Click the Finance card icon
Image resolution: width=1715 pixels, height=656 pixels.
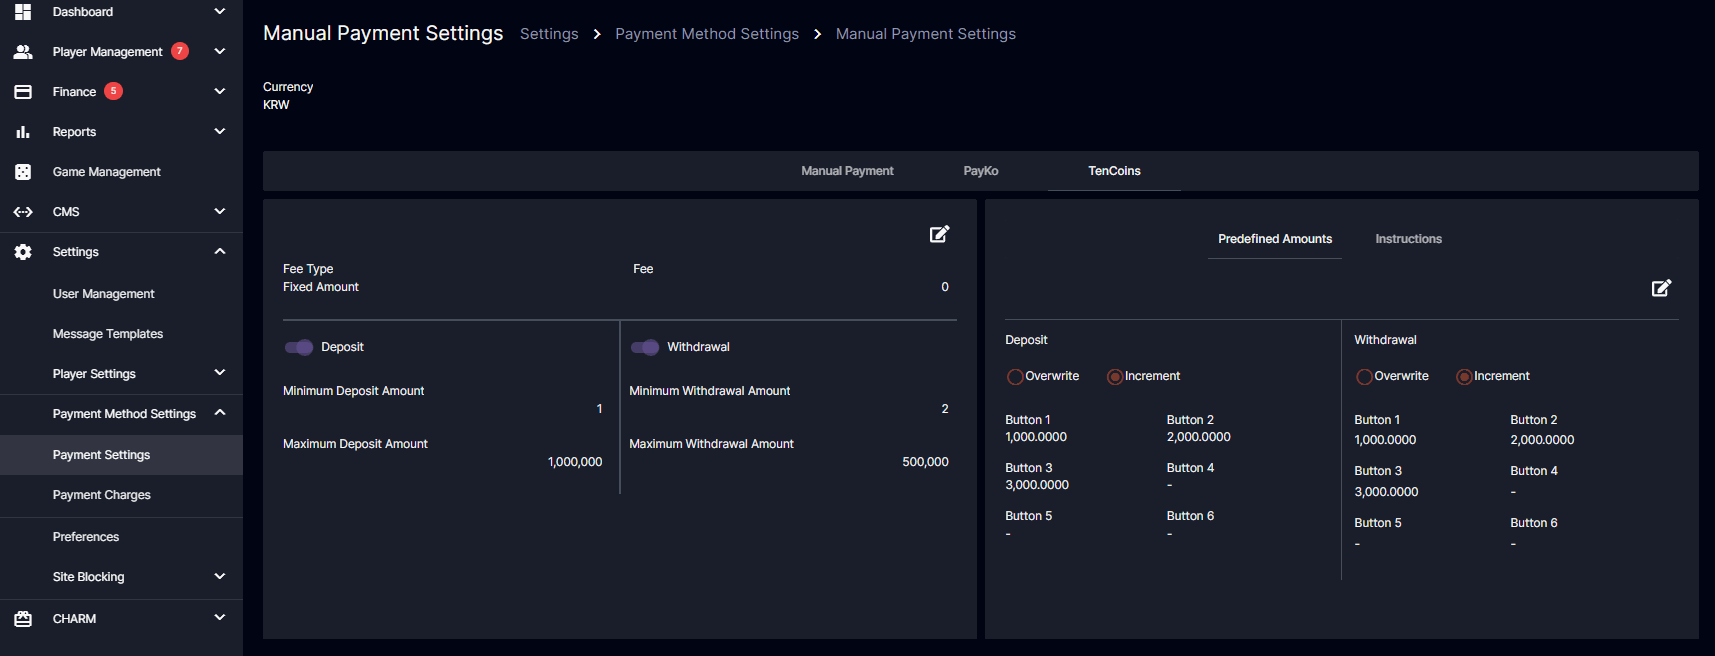point(23,92)
